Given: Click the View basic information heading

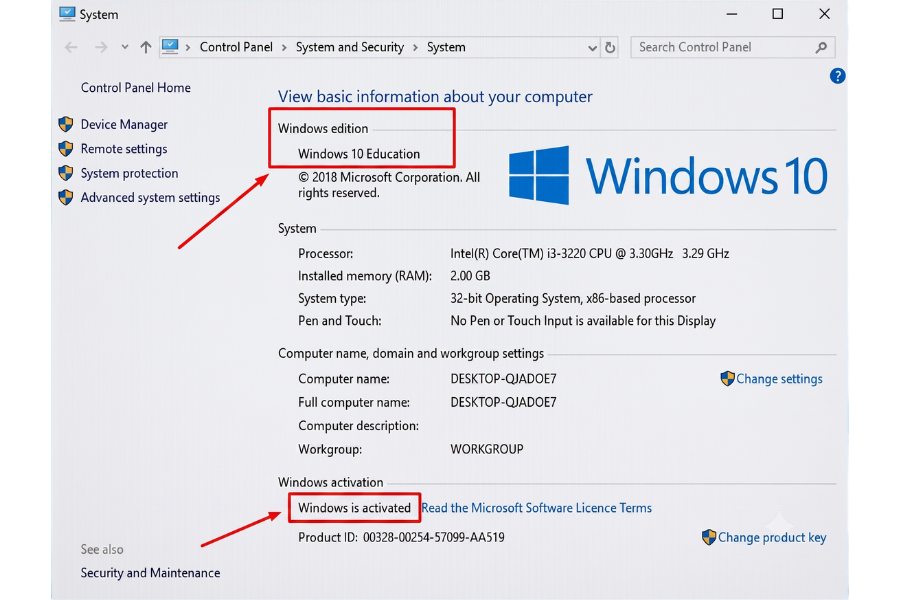Looking at the screenshot, I should coord(435,96).
